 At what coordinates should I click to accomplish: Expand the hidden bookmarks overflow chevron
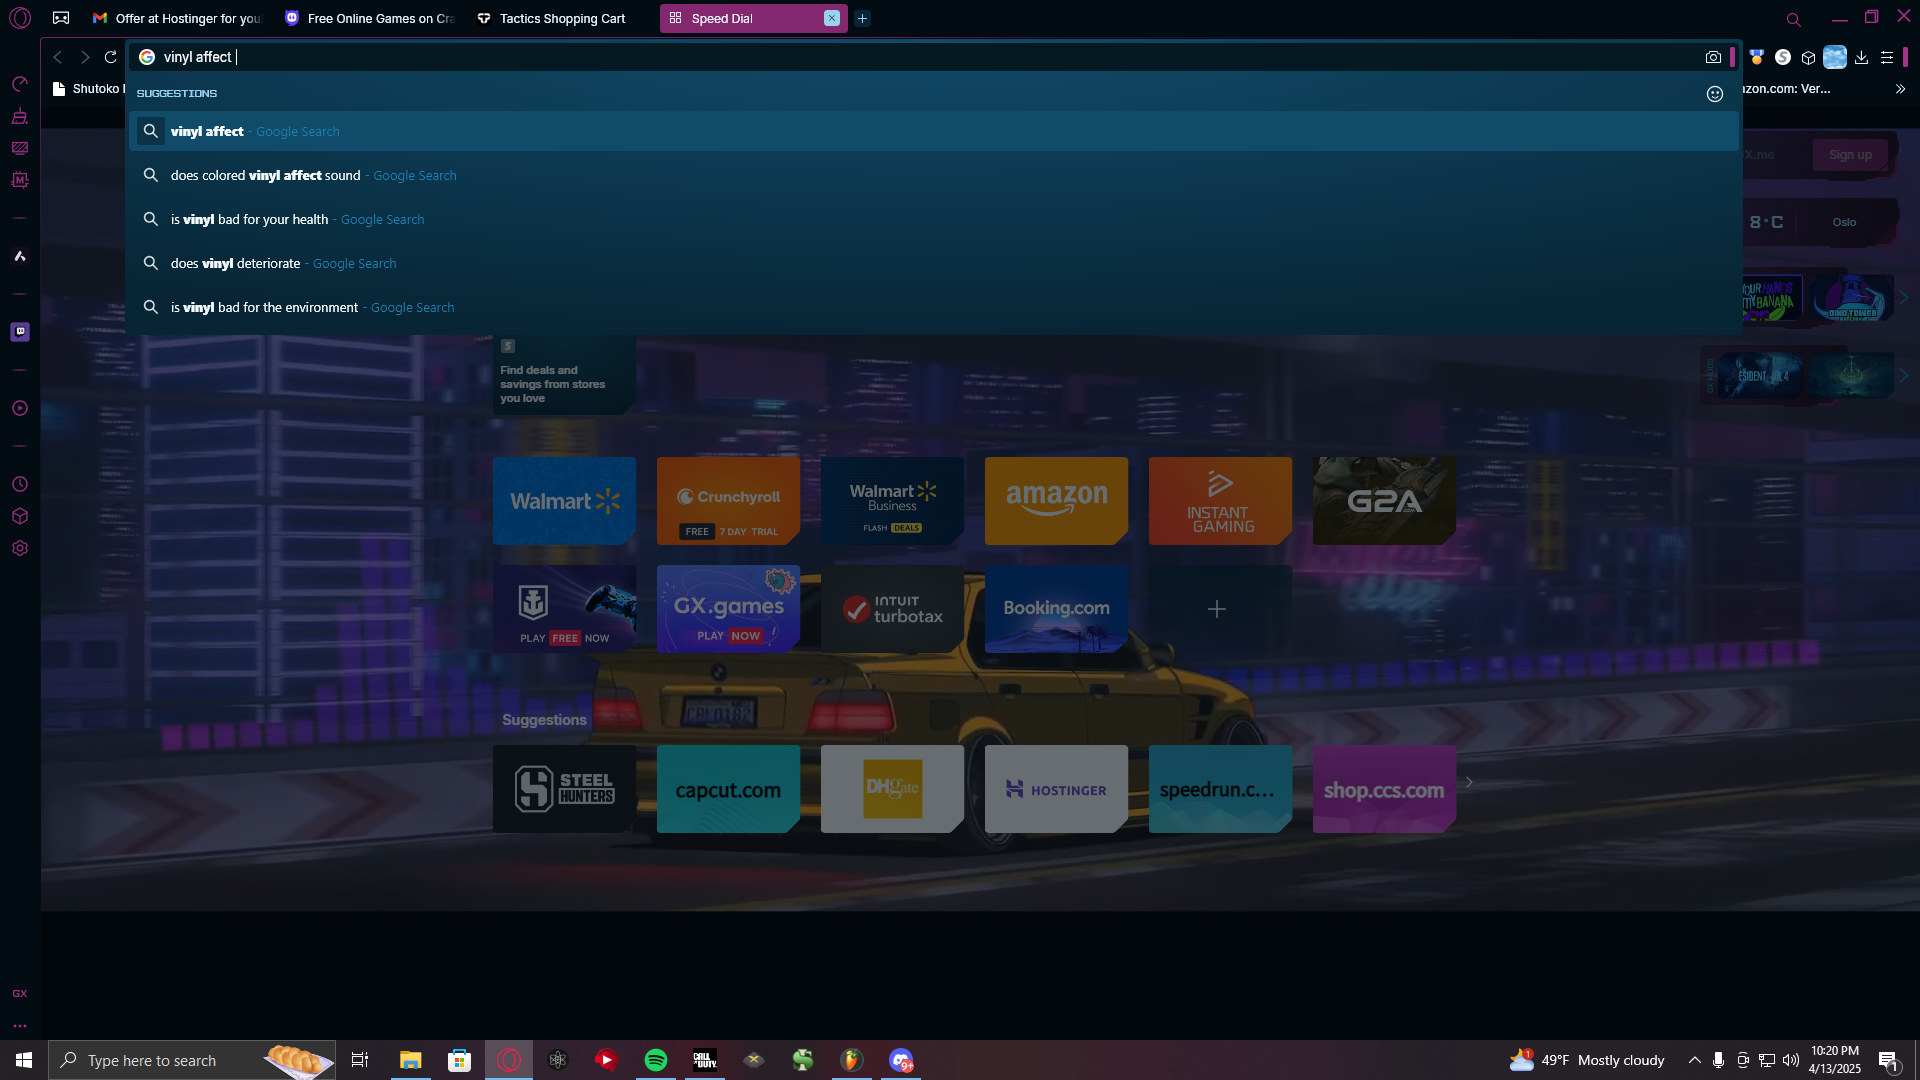pyautogui.click(x=1900, y=89)
